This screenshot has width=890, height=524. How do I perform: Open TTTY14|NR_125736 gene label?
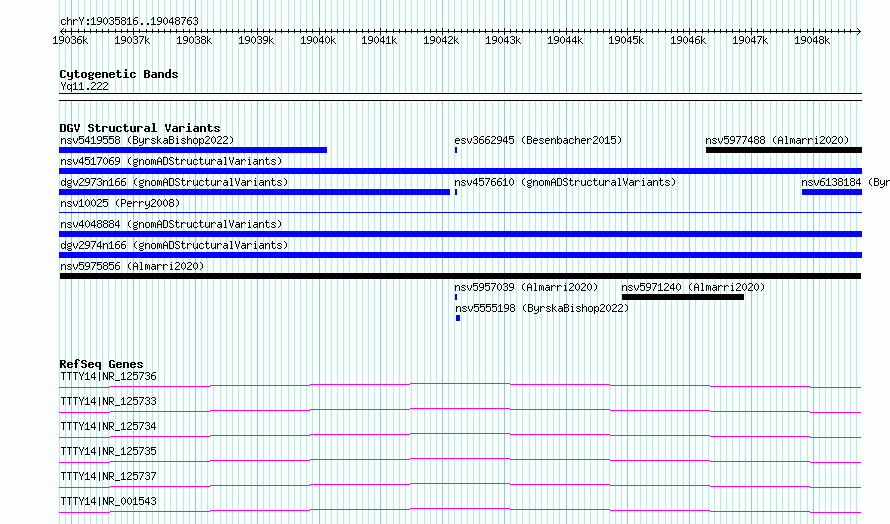click(108, 376)
